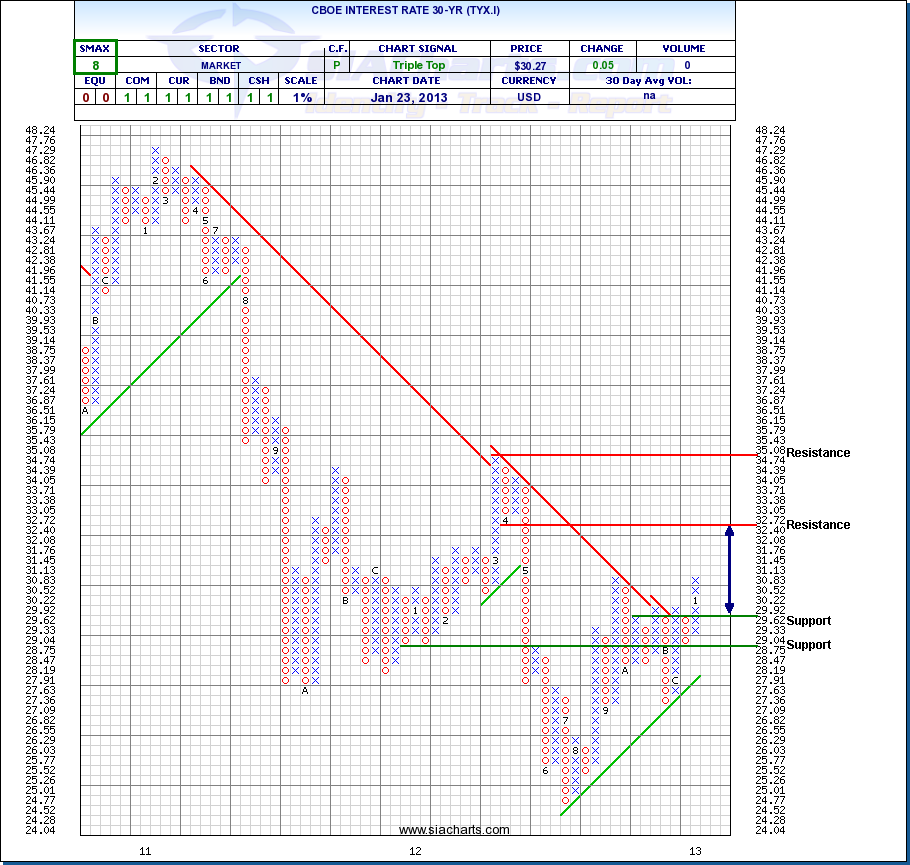Image resolution: width=910 pixels, height=865 pixels.
Task: Click the lower Resistance label at 32.72
Action: coord(818,525)
